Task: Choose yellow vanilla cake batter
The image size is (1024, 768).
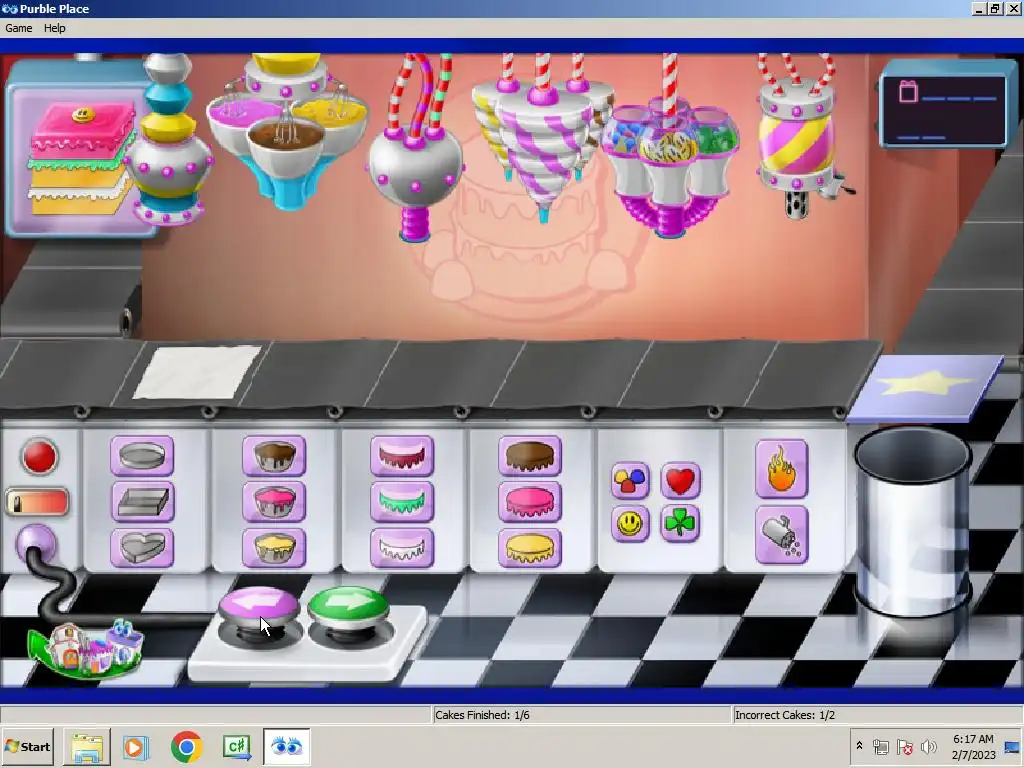Action: click(x=274, y=547)
